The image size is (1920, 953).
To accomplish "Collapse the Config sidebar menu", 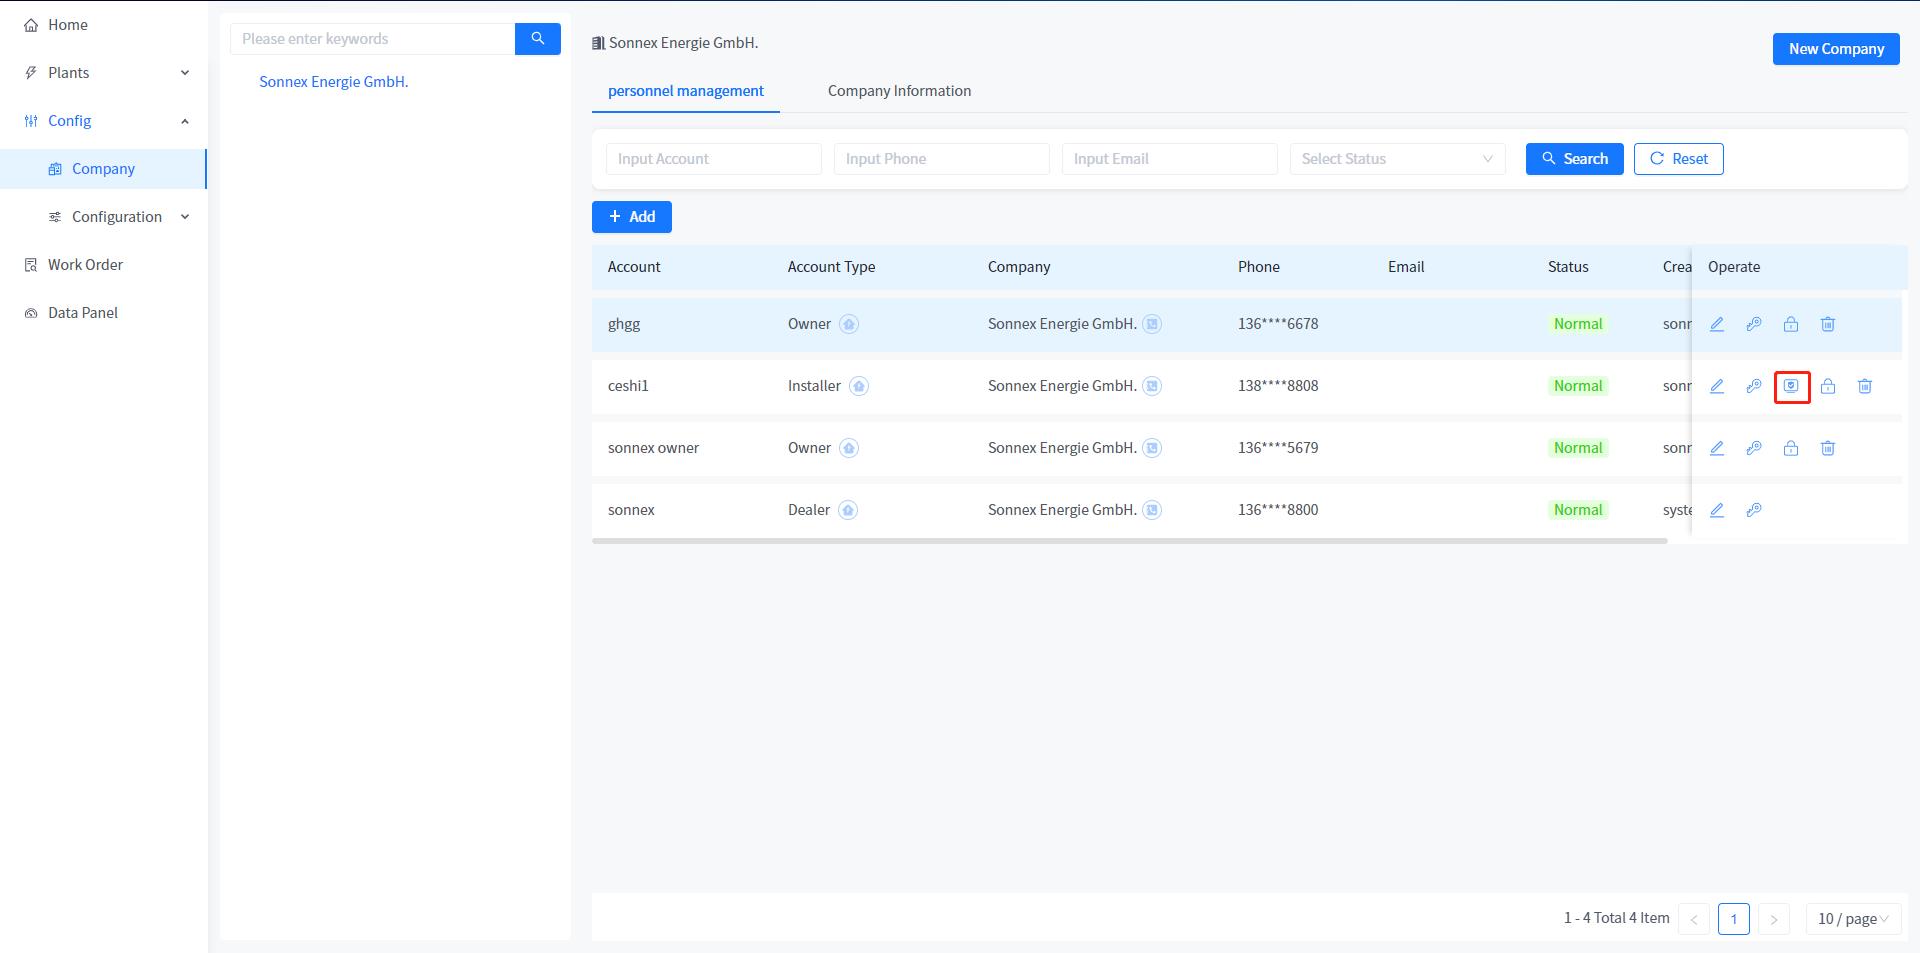I will (104, 121).
